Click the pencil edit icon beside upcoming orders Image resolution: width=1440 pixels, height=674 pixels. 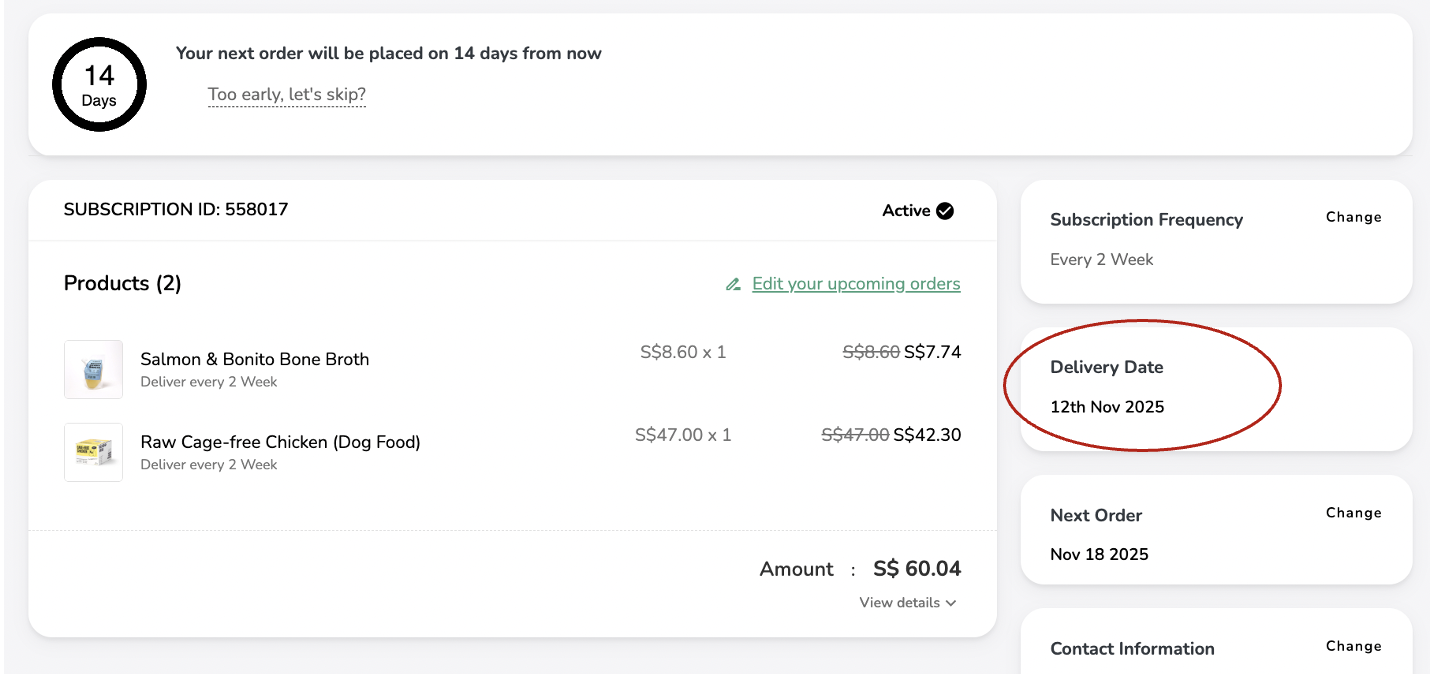[x=733, y=284]
